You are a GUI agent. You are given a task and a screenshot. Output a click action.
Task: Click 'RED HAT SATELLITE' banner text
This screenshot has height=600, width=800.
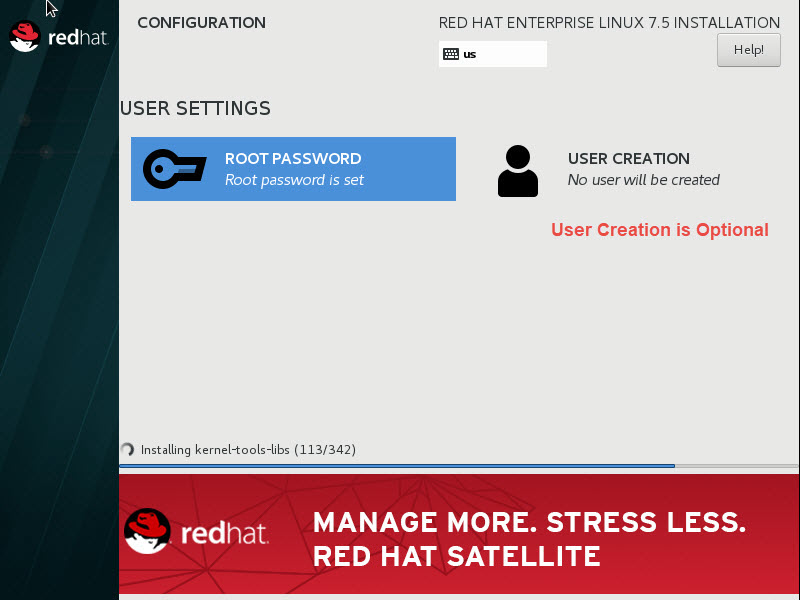tap(456, 556)
